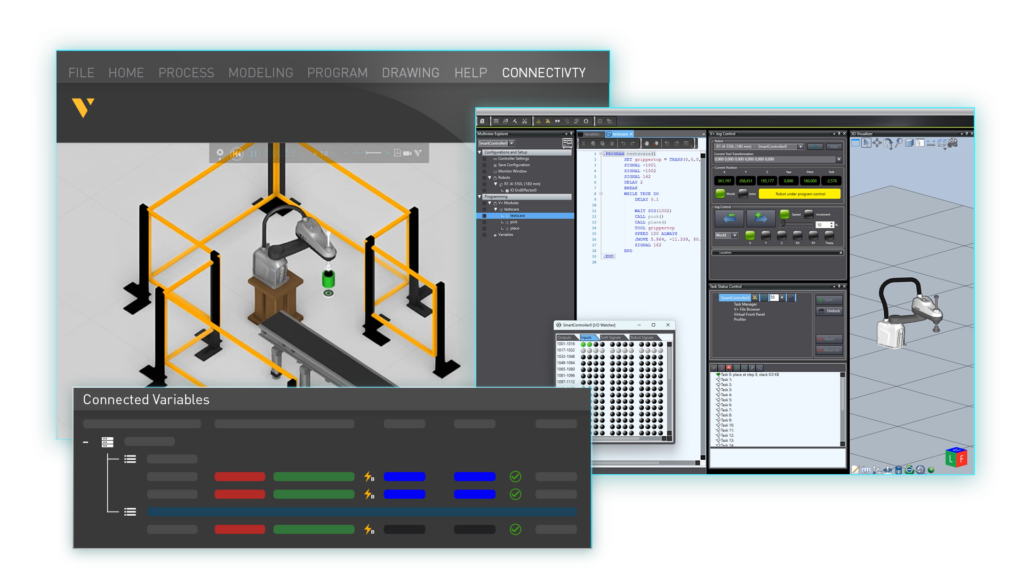Toggle World mode in the Jog Control panel
The height and width of the screenshot is (576, 1024).
pos(721,192)
